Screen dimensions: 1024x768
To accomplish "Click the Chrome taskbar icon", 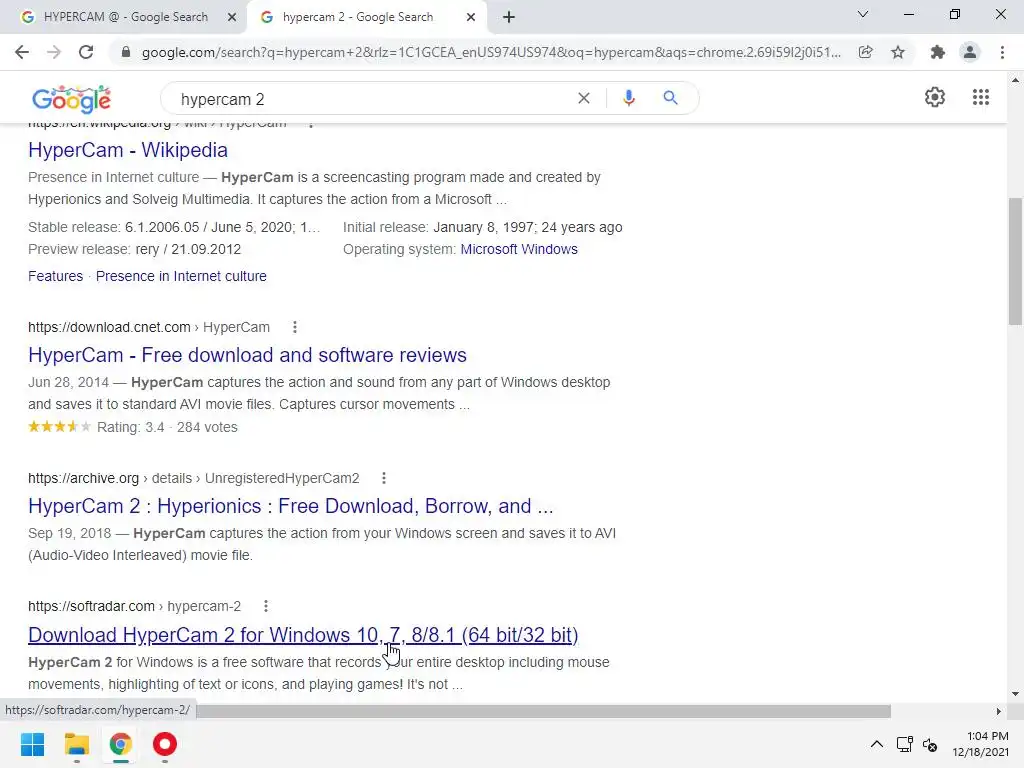I will pos(121,744).
